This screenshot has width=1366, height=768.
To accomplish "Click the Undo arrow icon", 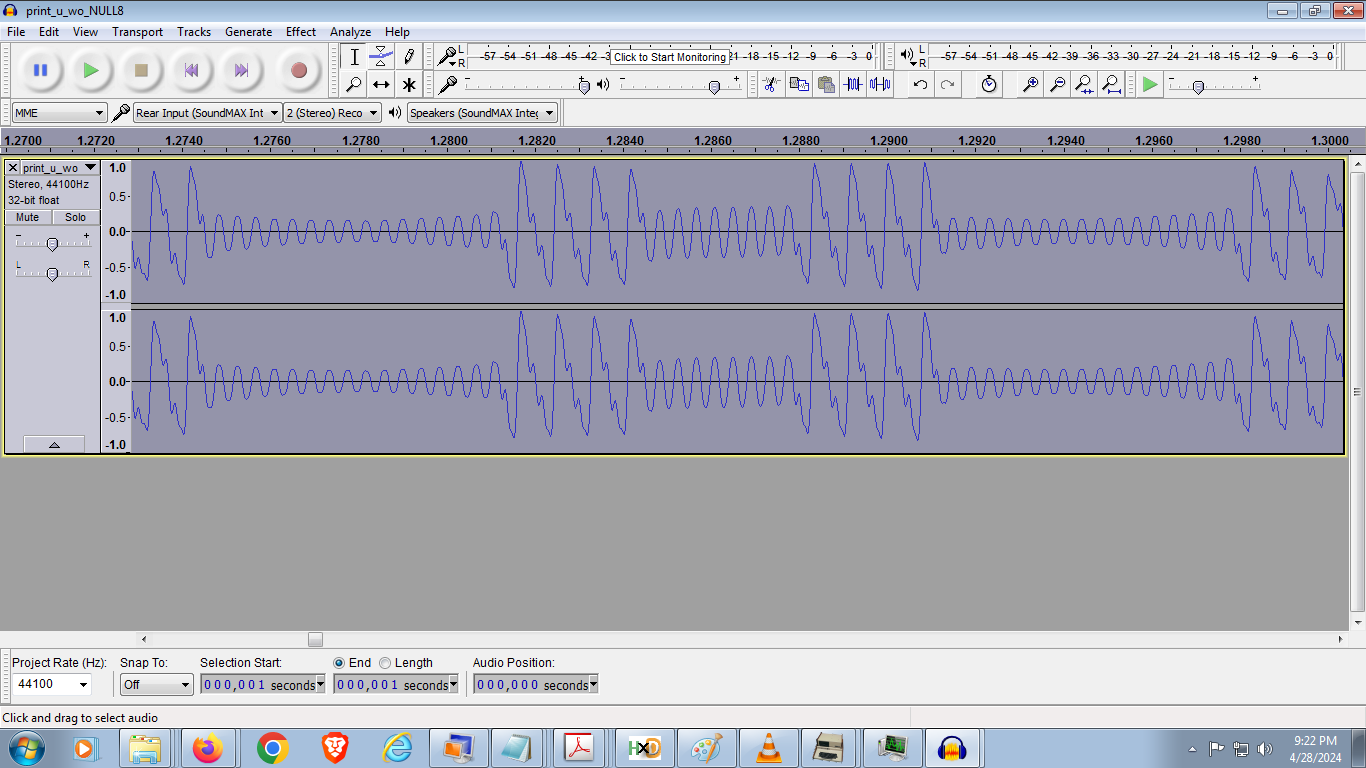I will [920, 84].
